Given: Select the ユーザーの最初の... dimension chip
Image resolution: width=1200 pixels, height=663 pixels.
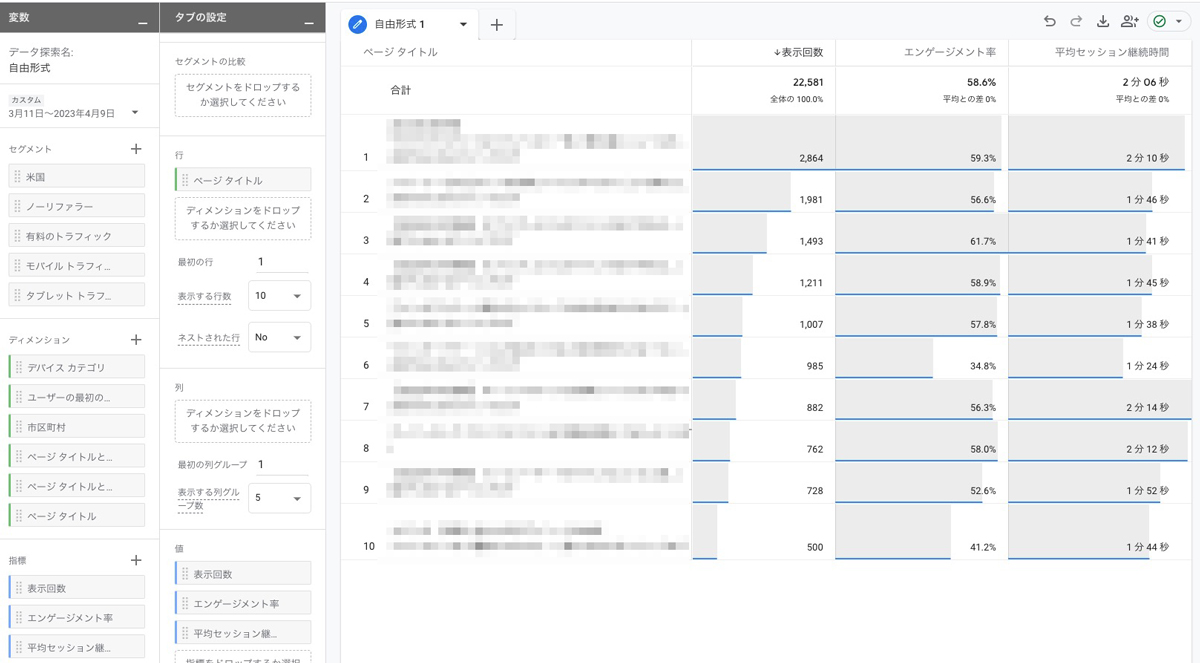Looking at the screenshot, I should click(x=77, y=397).
